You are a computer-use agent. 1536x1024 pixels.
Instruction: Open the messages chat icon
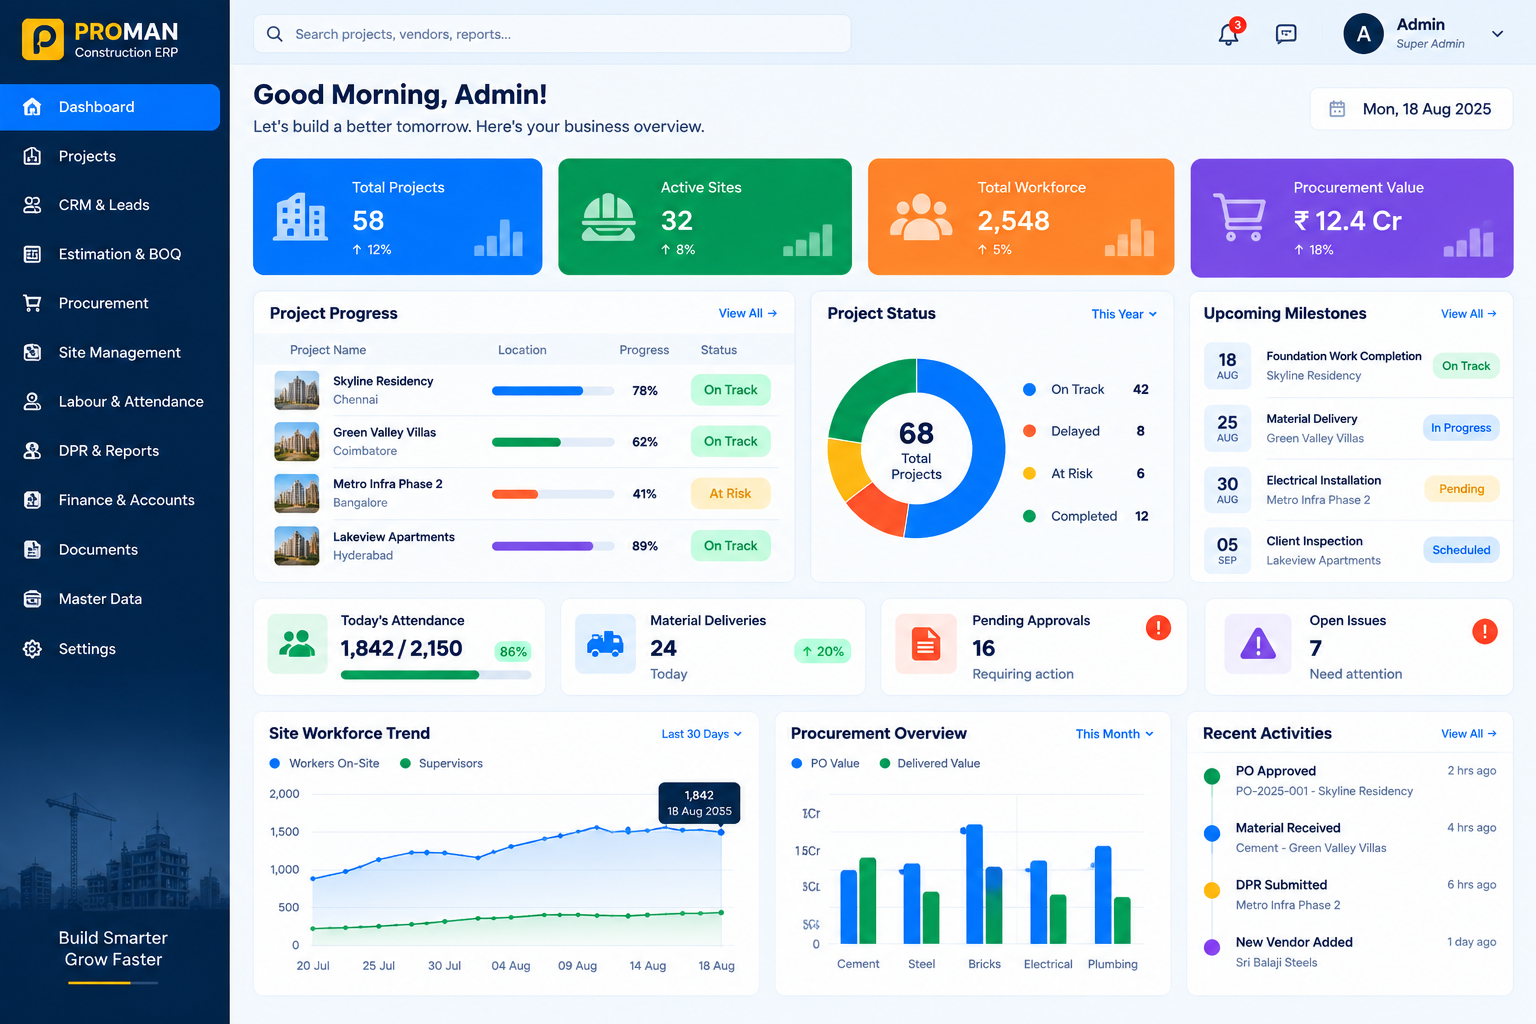tap(1286, 34)
